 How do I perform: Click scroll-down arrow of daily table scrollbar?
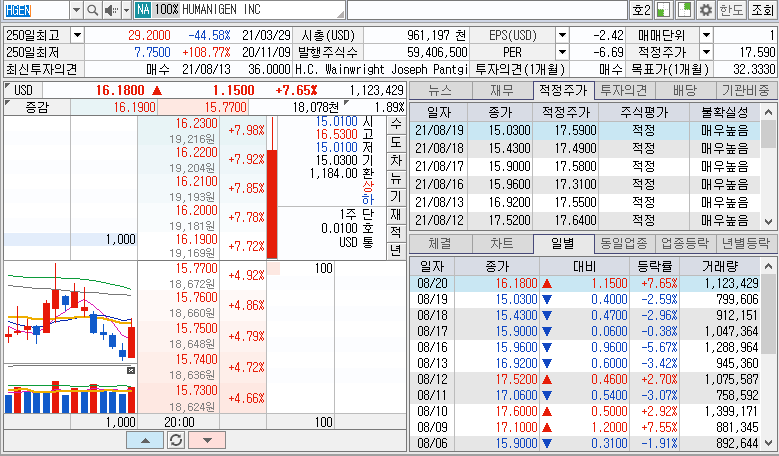[769, 443]
